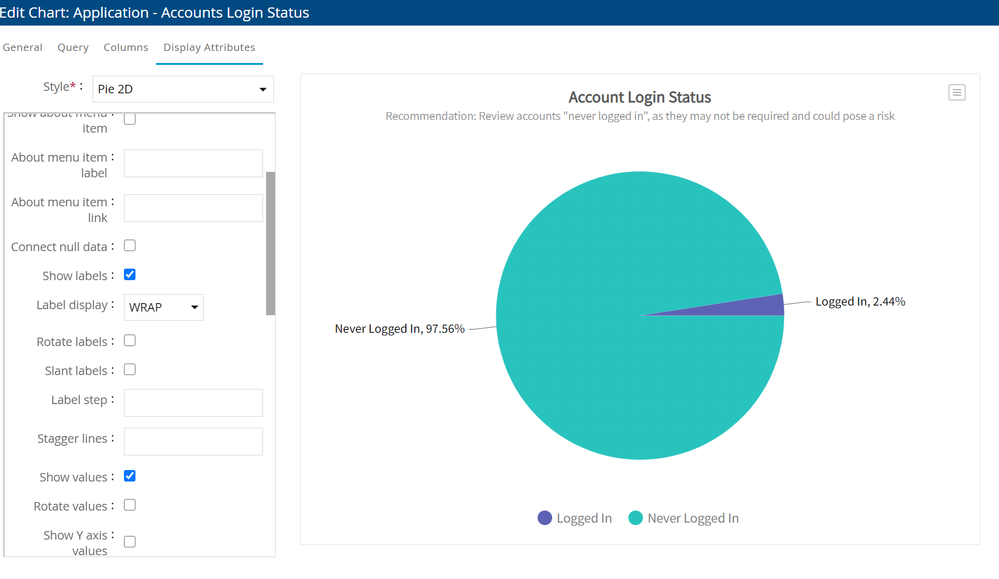Switch to the General tab
Image resolution: width=999 pixels, height=579 pixels.
point(22,47)
